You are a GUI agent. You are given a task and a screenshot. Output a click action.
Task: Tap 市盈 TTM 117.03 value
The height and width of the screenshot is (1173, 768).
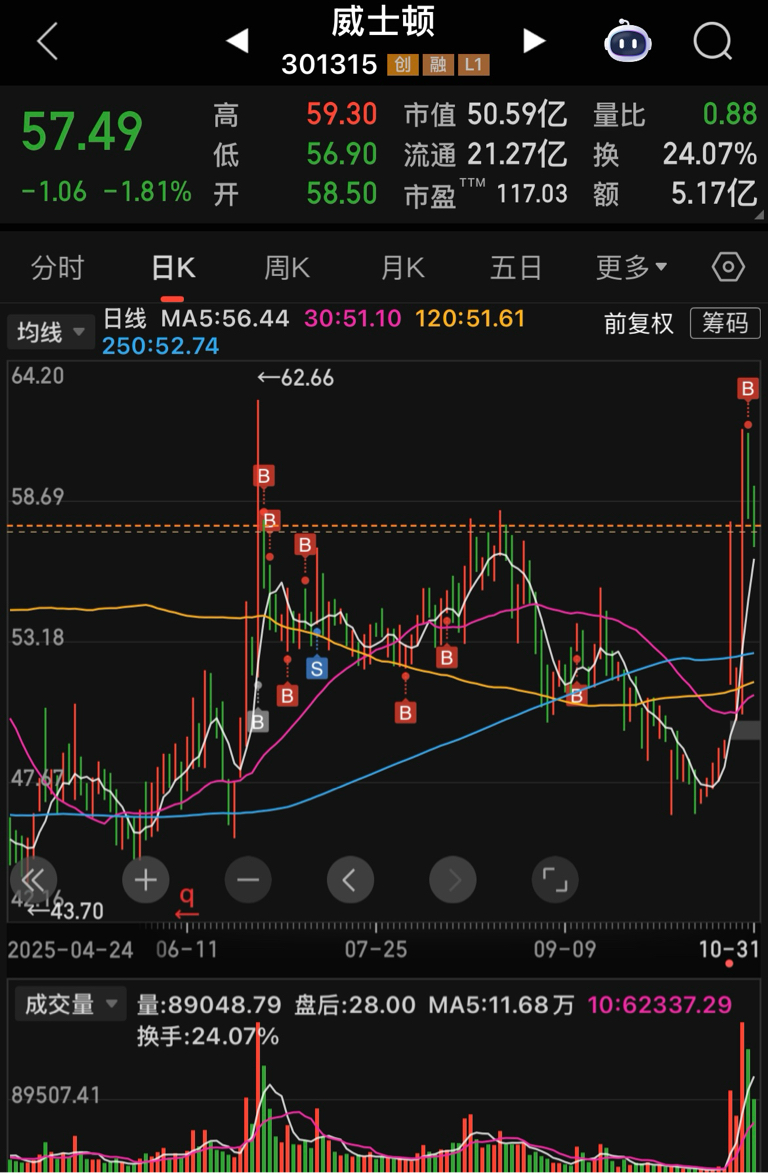point(532,195)
